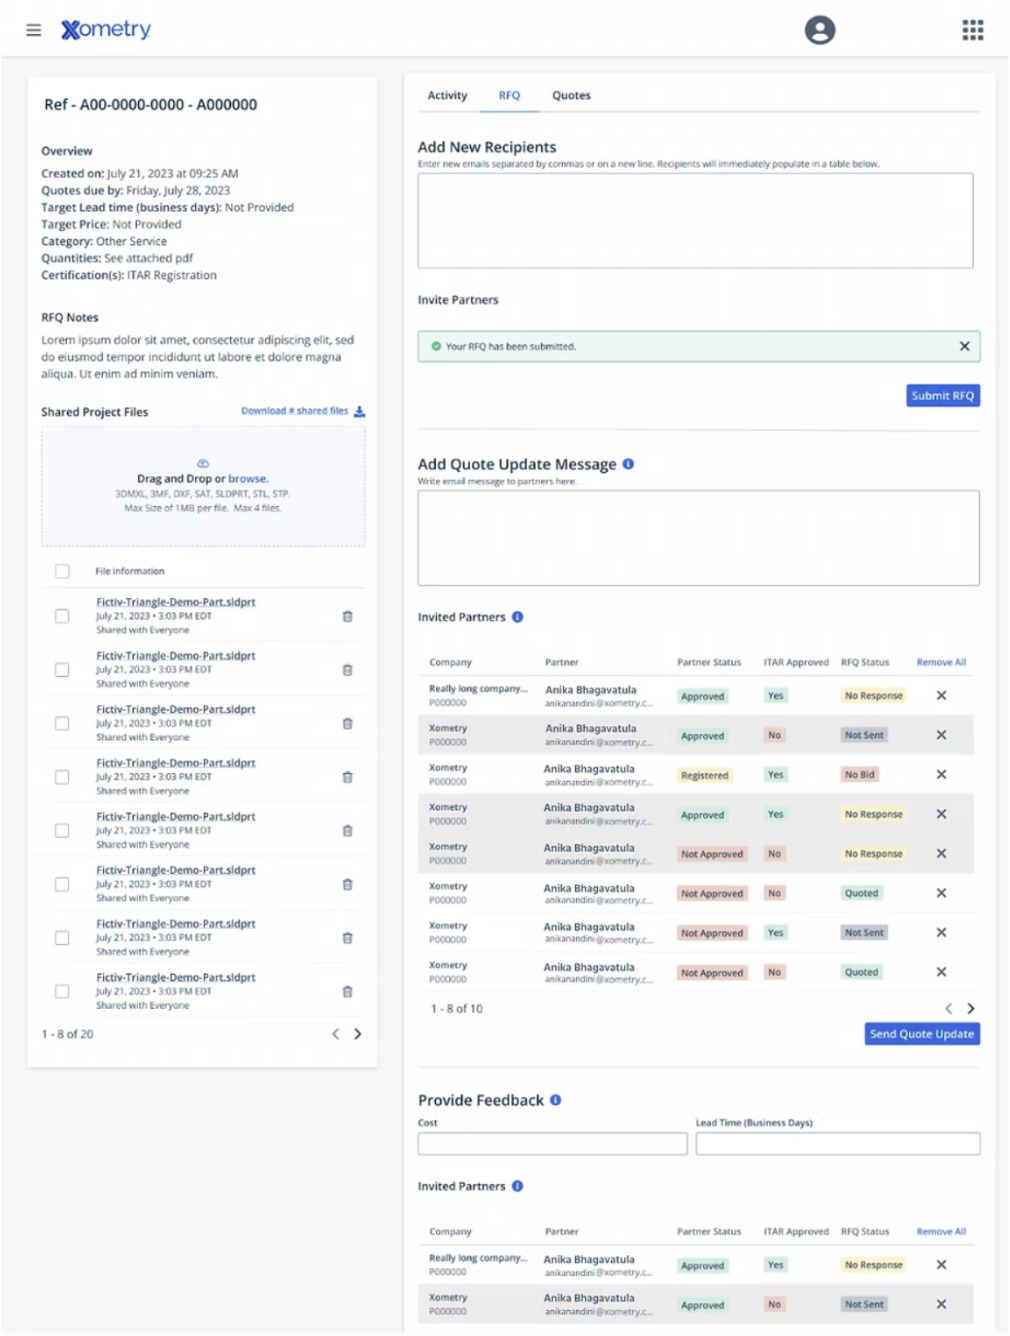Go to previous page of shared files
The width and height of the screenshot is (1010, 1336).
[x=335, y=1034]
